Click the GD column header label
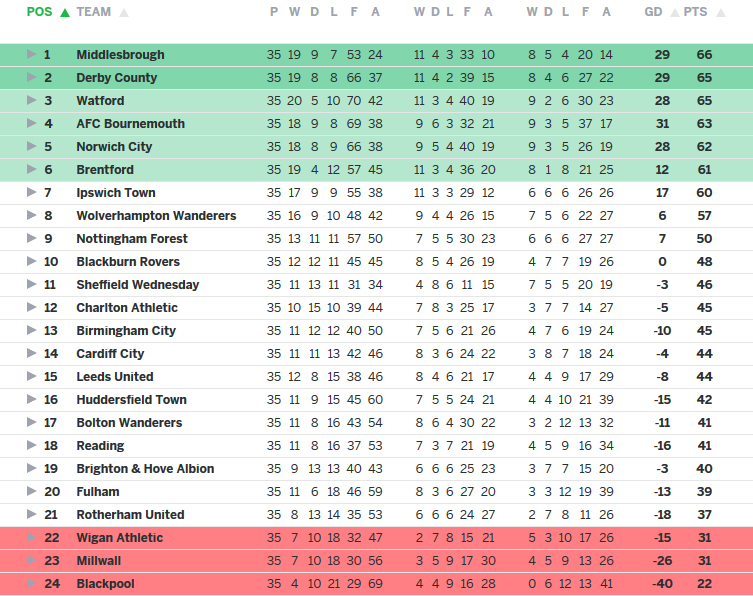753x596 pixels. coord(654,12)
